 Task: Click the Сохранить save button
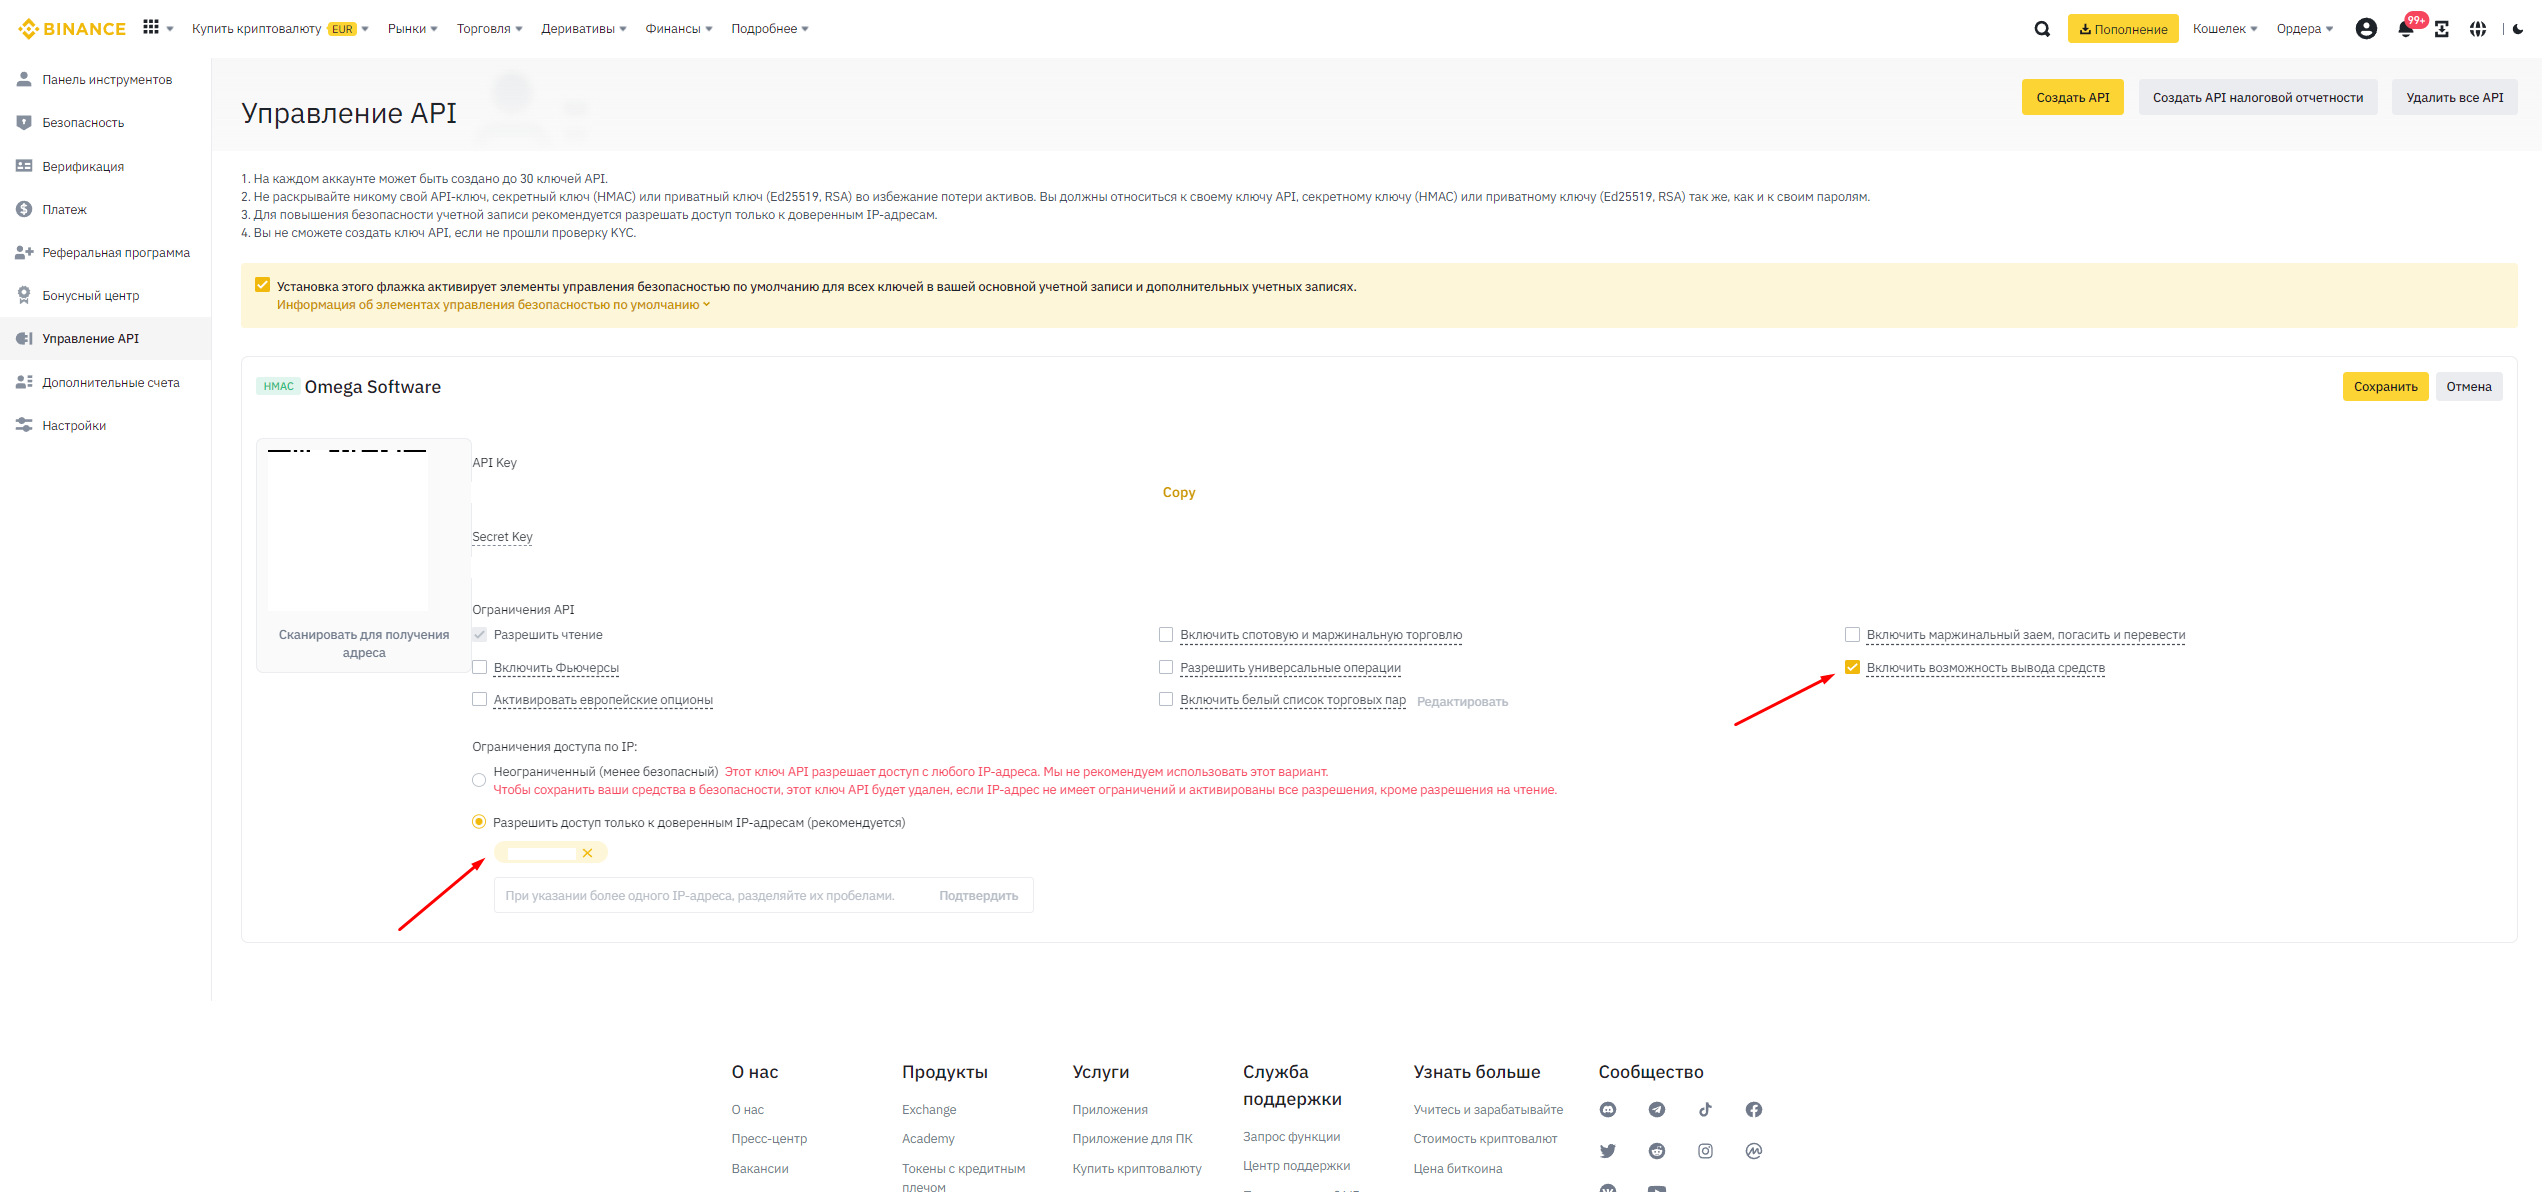(x=2384, y=387)
